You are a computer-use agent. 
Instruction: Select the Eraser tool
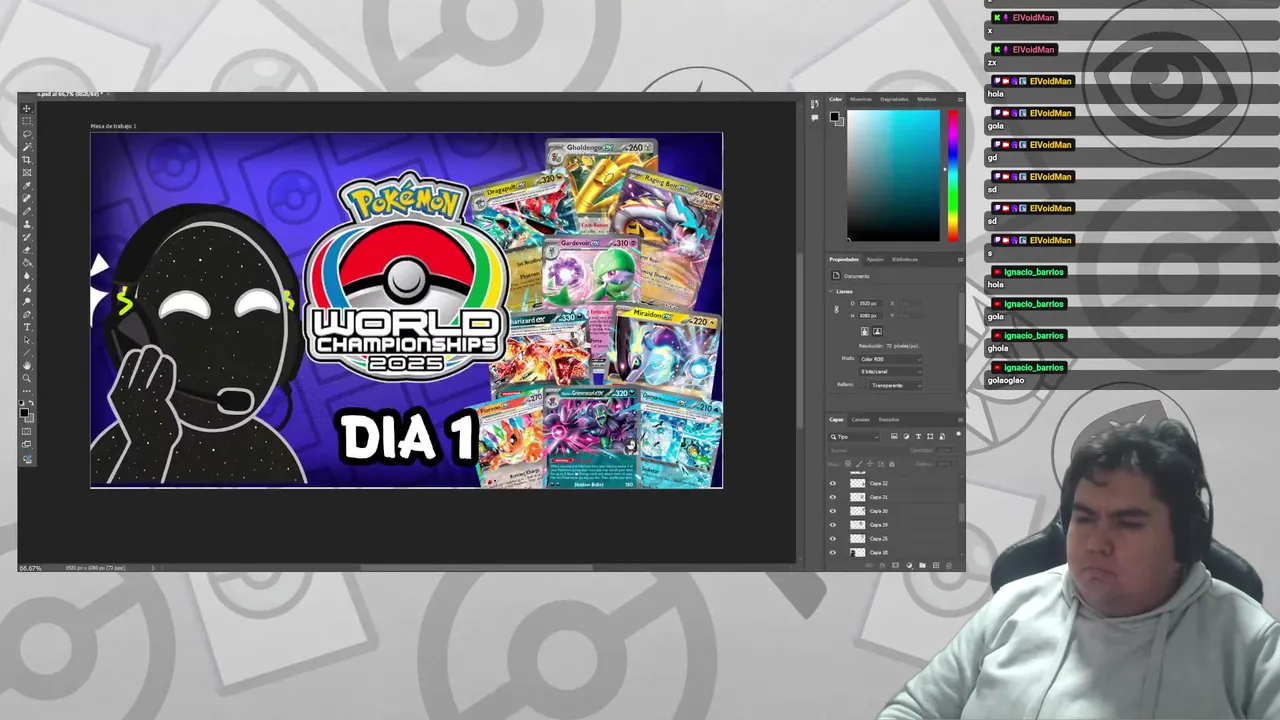27,249
